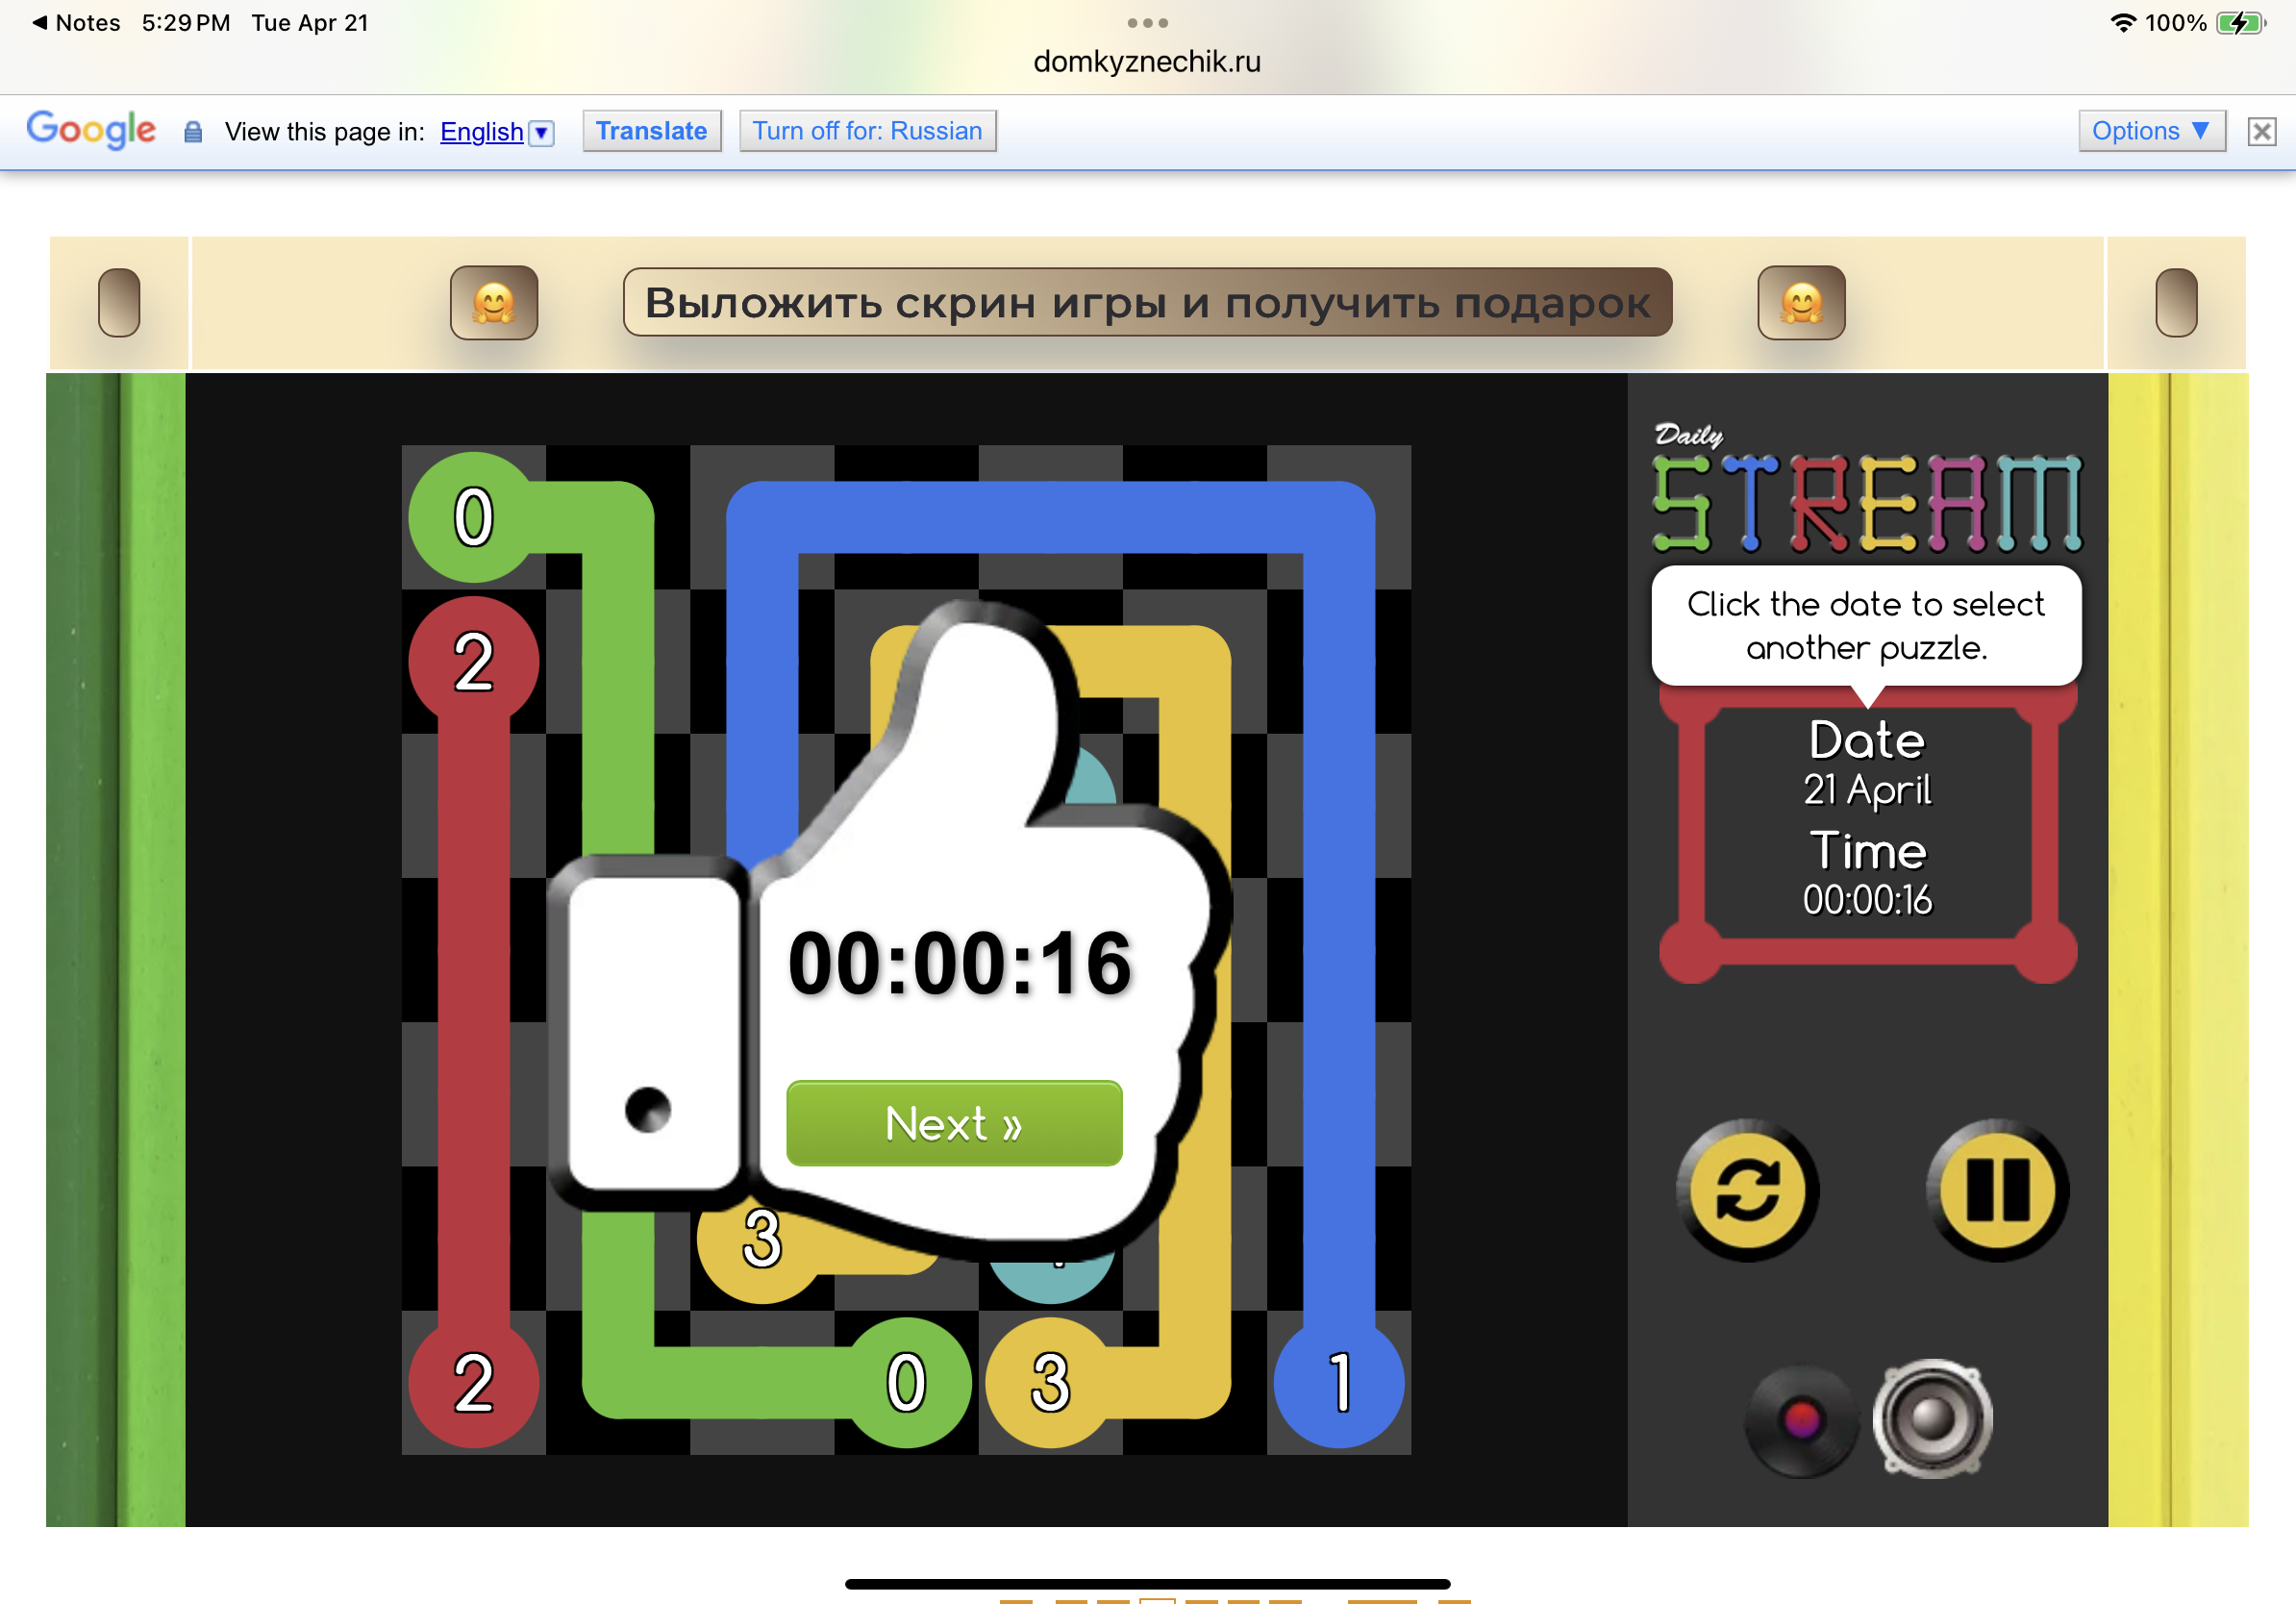Tap the bottom red 2 endpoint circle
The height and width of the screenshot is (1604, 2296).
(473, 1382)
